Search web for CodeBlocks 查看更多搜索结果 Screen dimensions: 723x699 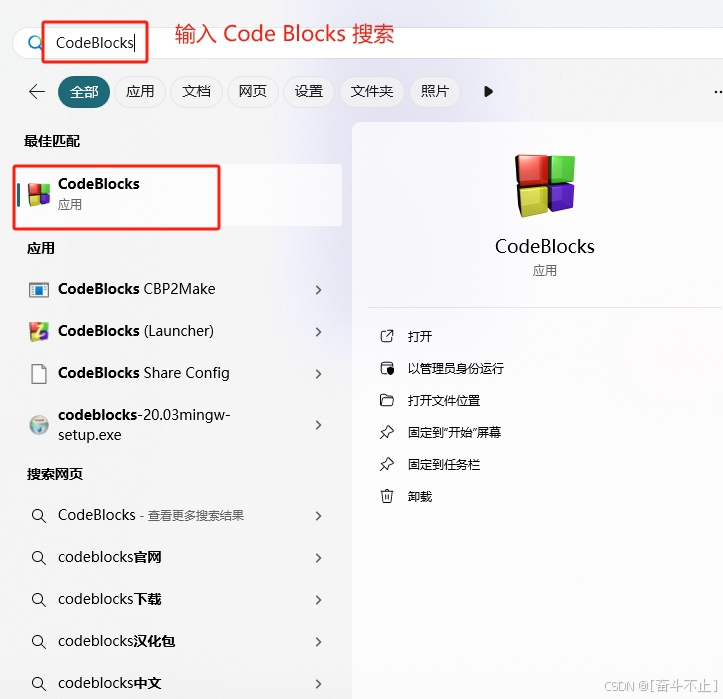(x=177, y=515)
